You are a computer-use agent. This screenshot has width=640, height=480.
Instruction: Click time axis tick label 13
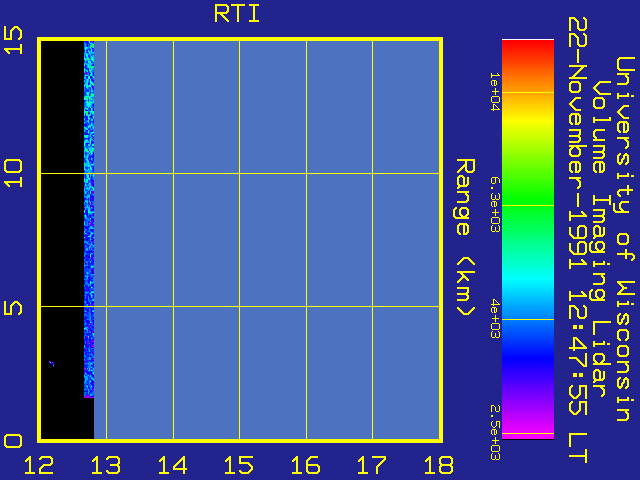106,464
